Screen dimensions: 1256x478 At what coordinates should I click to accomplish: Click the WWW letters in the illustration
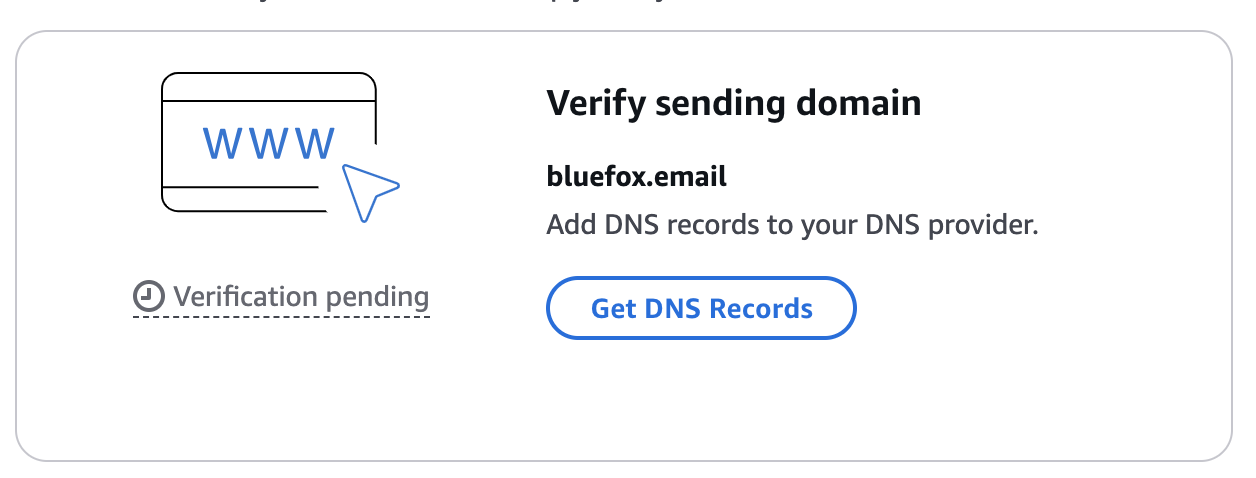point(269,144)
